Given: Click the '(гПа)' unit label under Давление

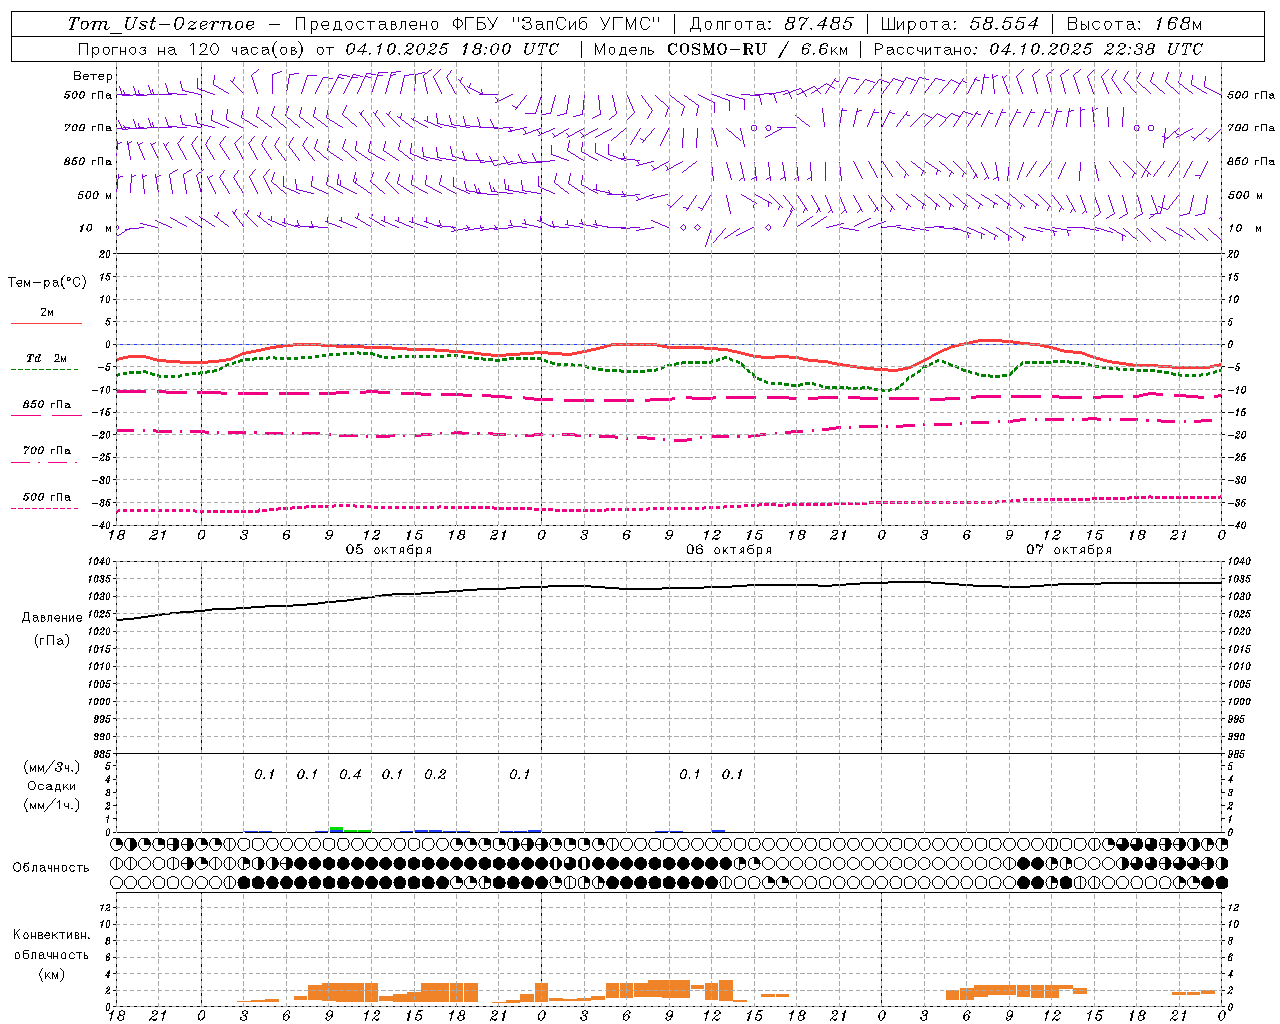Looking at the screenshot, I should (52, 640).
